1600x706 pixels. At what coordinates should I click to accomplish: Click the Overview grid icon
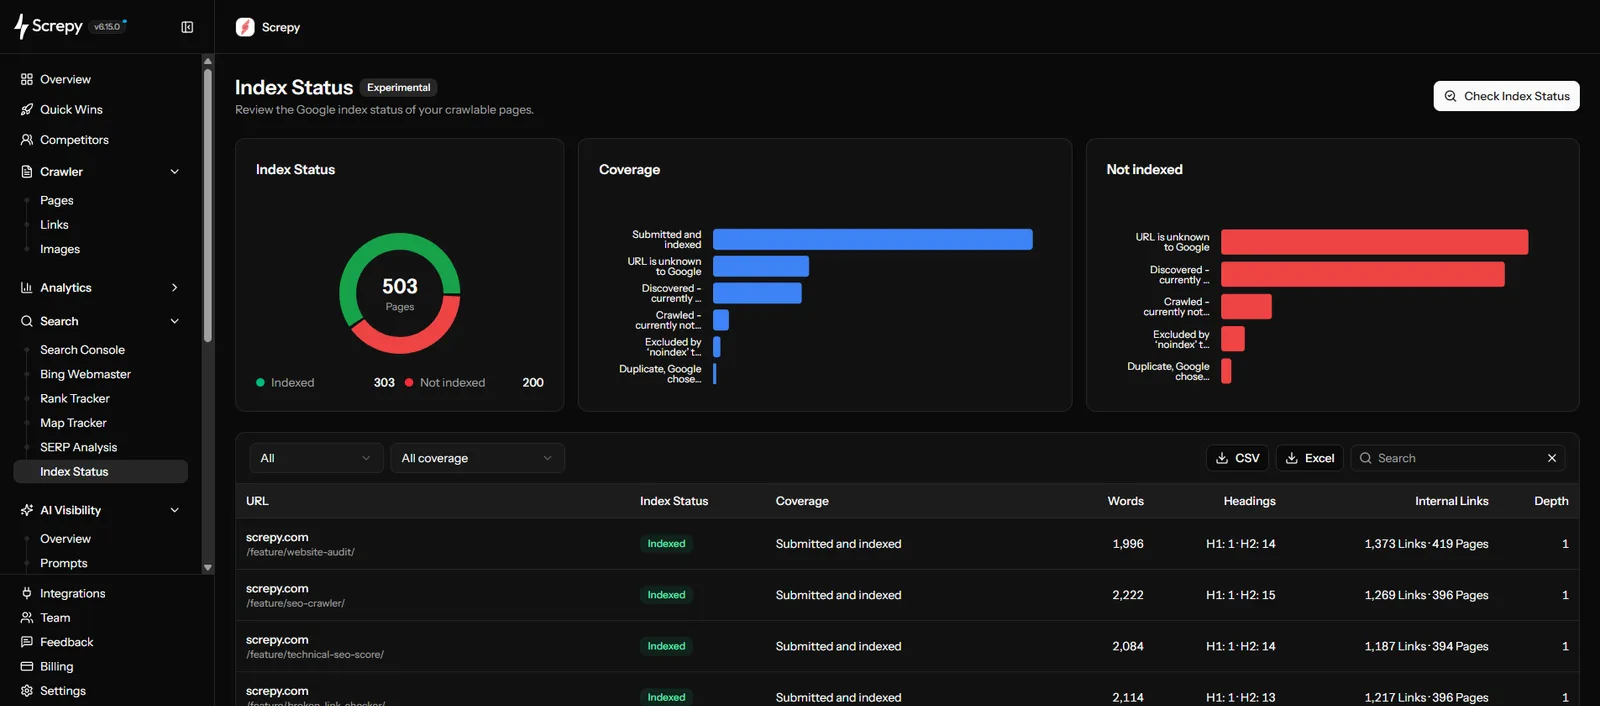click(x=27, y=79)
